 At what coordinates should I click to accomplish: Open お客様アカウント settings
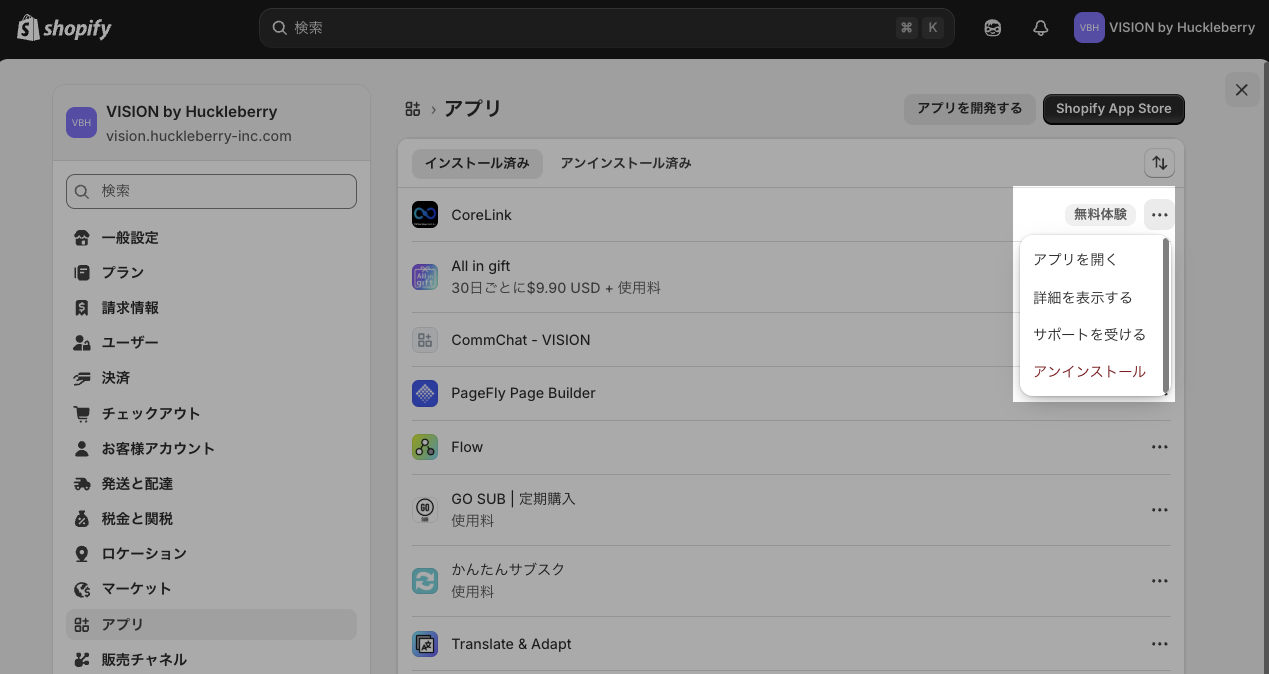click(211, 448)
